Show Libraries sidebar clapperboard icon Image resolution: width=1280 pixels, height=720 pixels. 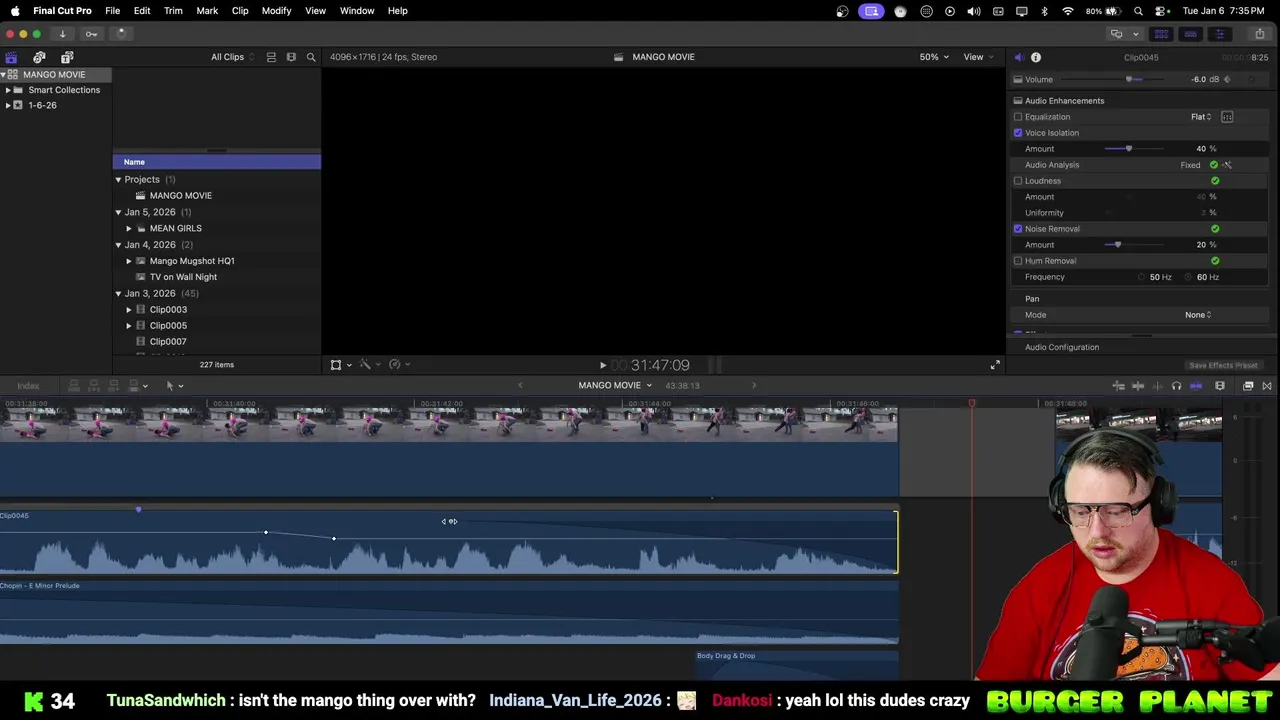pyautogui.click(x=11, y=57)
